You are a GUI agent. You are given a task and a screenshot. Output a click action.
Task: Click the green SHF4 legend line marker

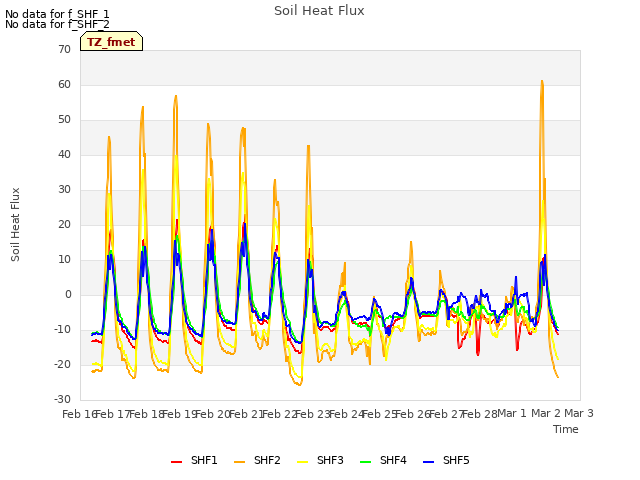(366, 462)
